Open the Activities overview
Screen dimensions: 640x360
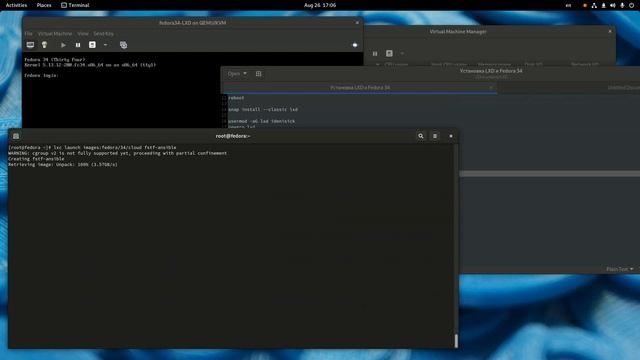(x=16, y=5)
